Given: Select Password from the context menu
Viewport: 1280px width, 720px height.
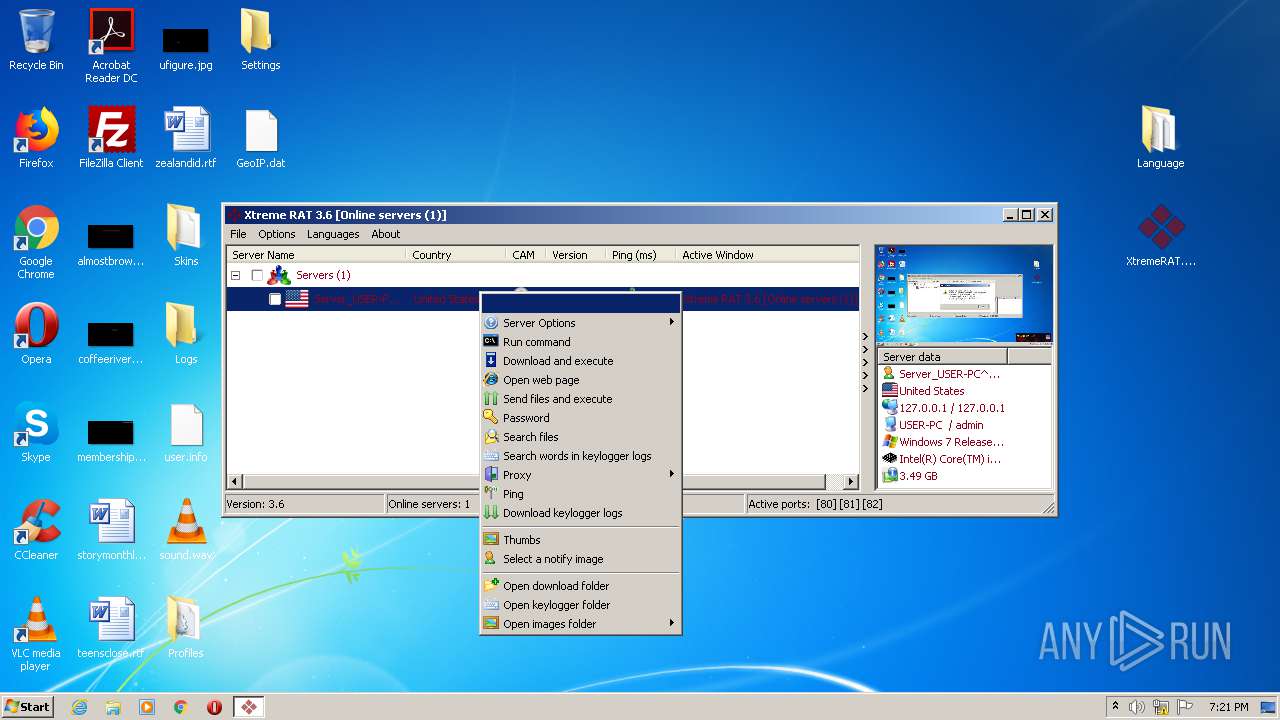Looking at the screenshot, I should tap(580, 418).
